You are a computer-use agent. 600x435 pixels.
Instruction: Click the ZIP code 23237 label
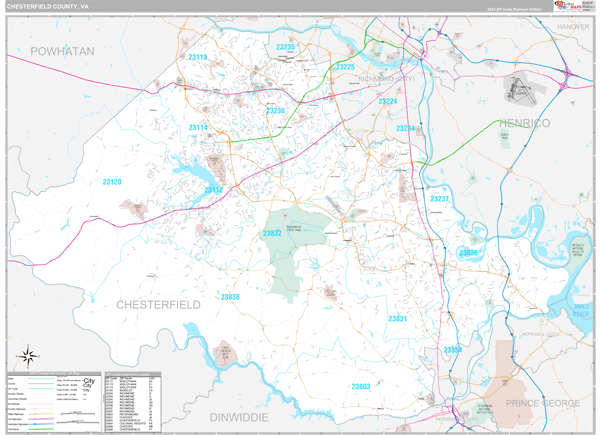click(x=440, y=199)
